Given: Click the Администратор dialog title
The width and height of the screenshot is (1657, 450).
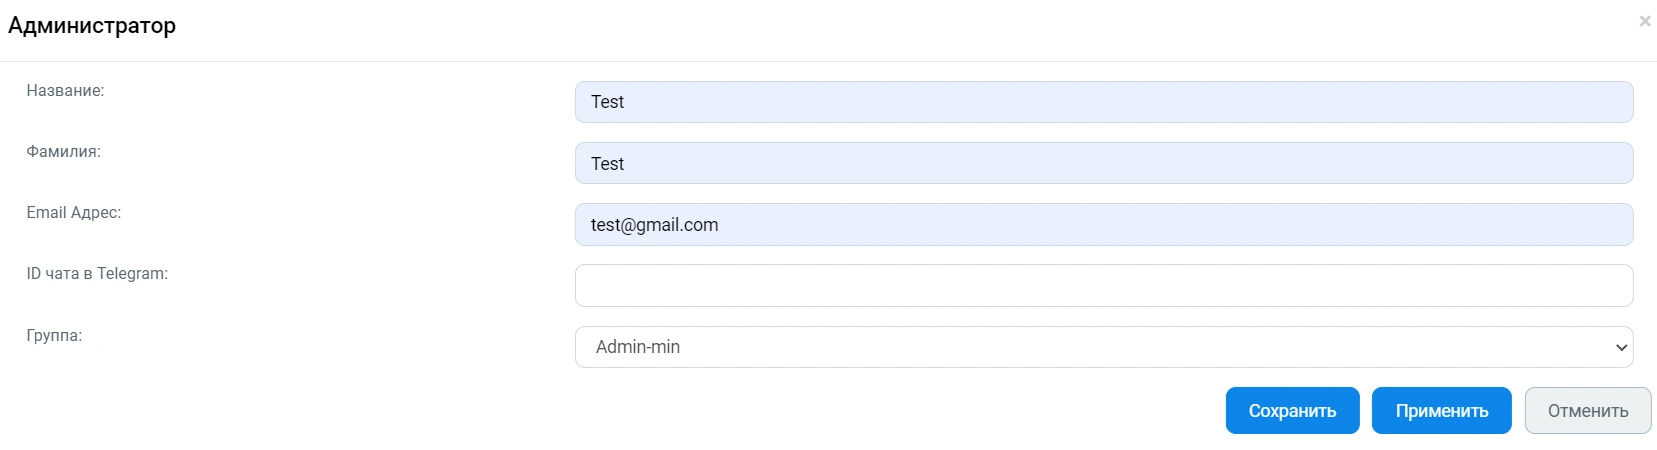Looking at the screenshot, I should click(92, 26).
